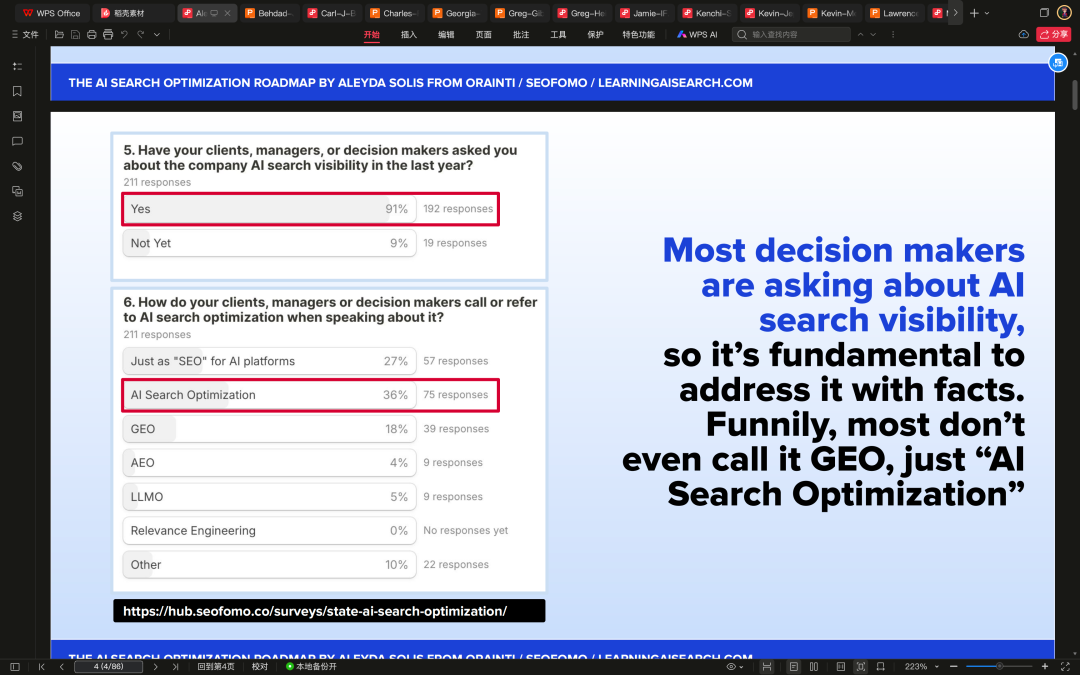1080x675 pixels.
Task: Click the search box 输入查找内容
Action: [x=791, y=34]
